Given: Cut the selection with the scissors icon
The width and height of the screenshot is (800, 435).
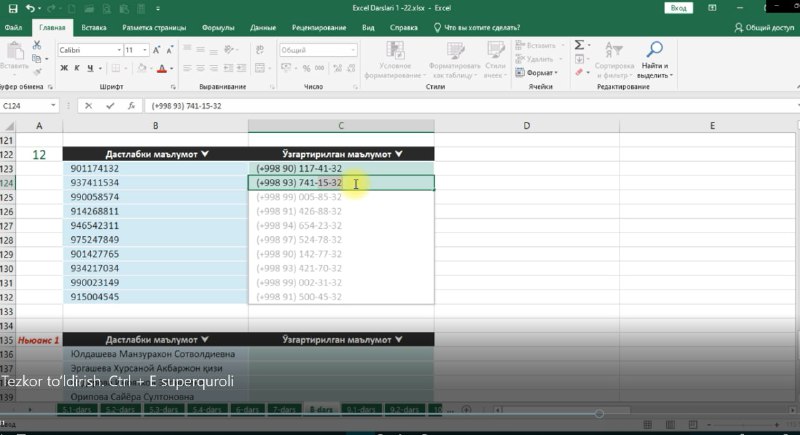Looking at the screenshot, I should 37,45.
